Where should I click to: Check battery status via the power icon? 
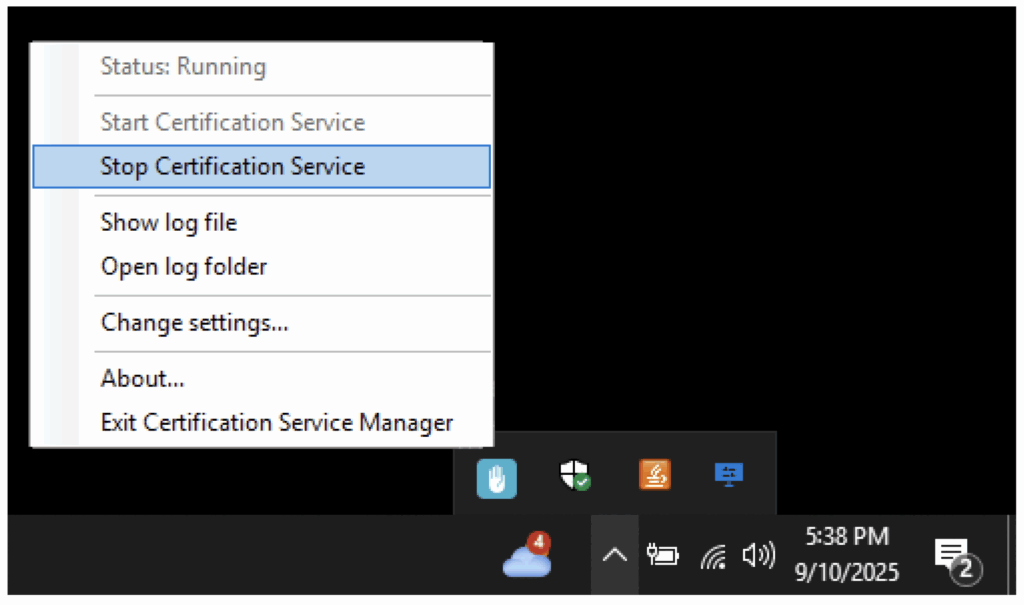tap(663, 555)
